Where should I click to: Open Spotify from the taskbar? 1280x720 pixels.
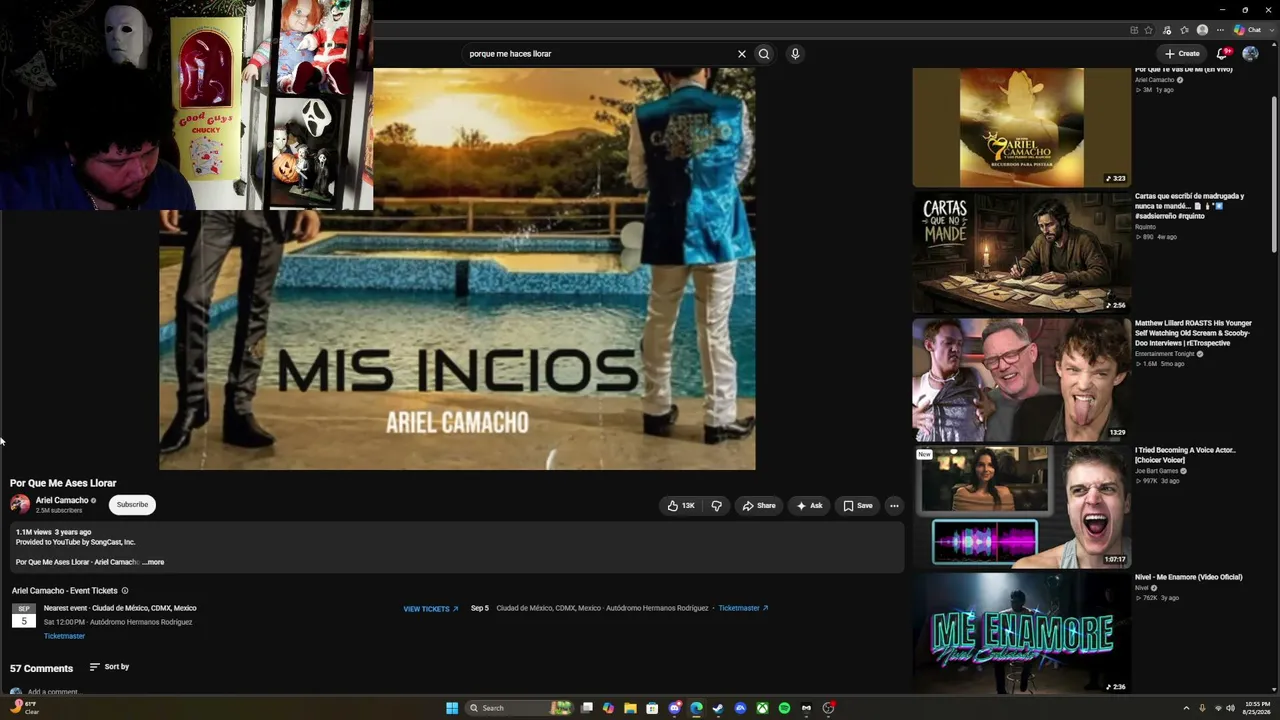[784, 708]
